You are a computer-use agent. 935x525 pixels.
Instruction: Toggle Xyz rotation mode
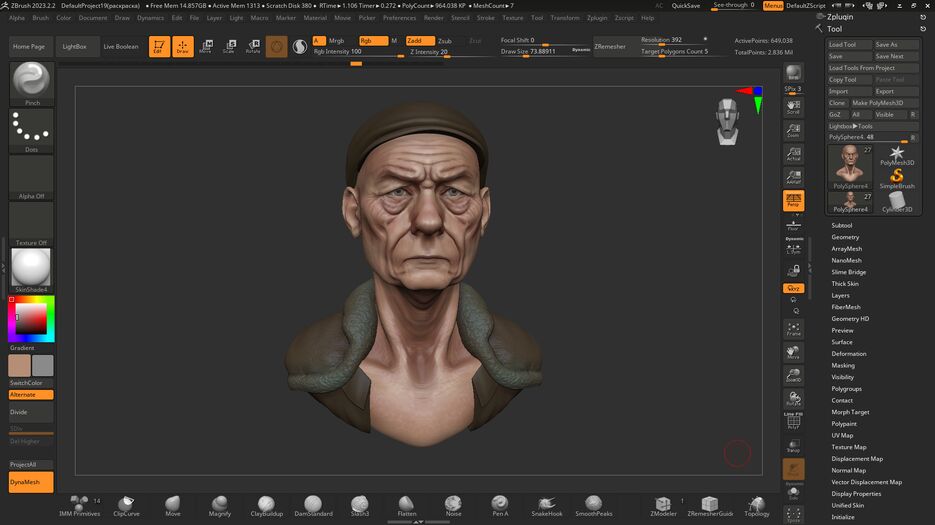793,288
